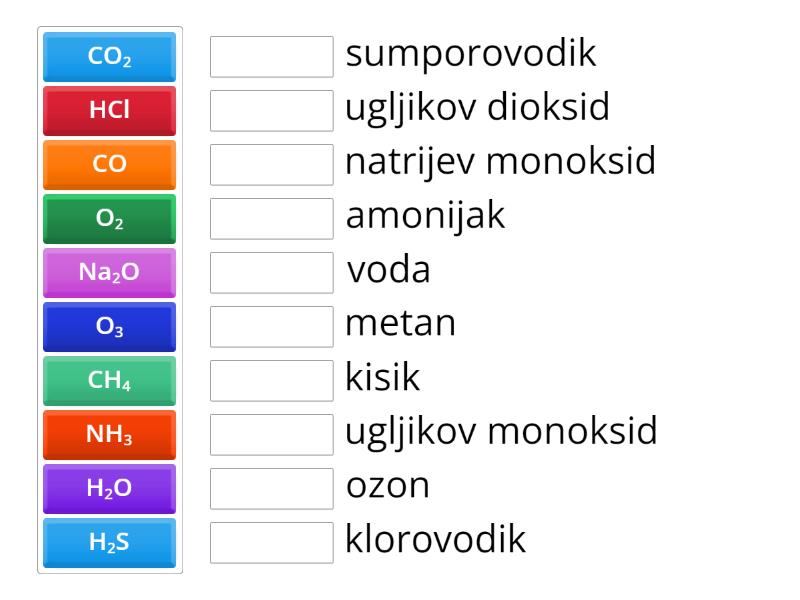Click the answer box for klorovodik
This screenshot has height=600, width=800.
[272, 543]
